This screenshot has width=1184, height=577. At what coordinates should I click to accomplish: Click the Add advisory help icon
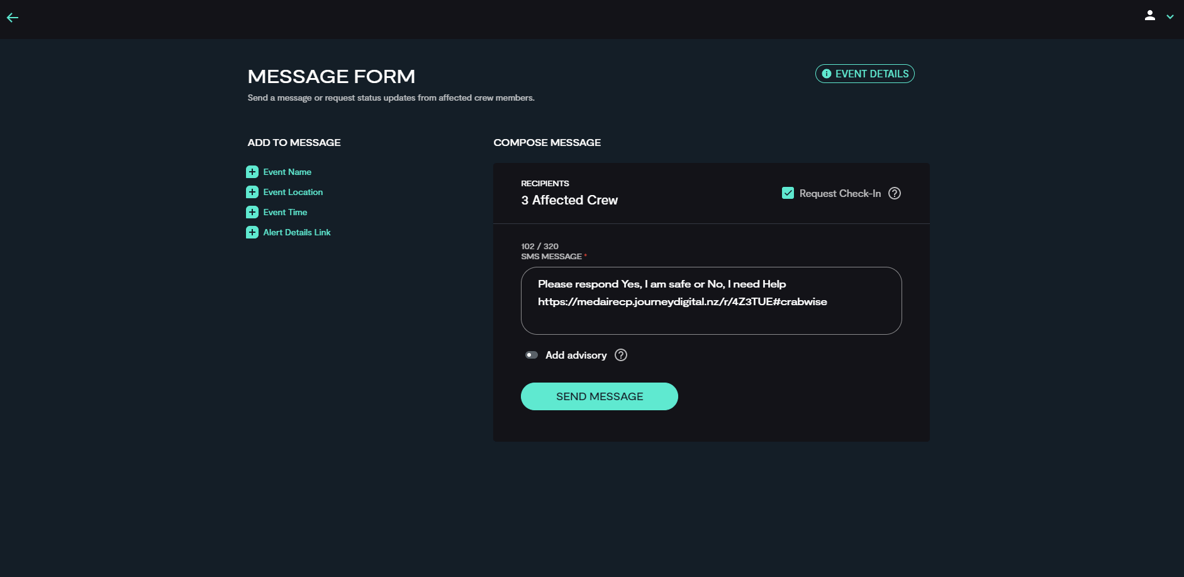[620, 355]
